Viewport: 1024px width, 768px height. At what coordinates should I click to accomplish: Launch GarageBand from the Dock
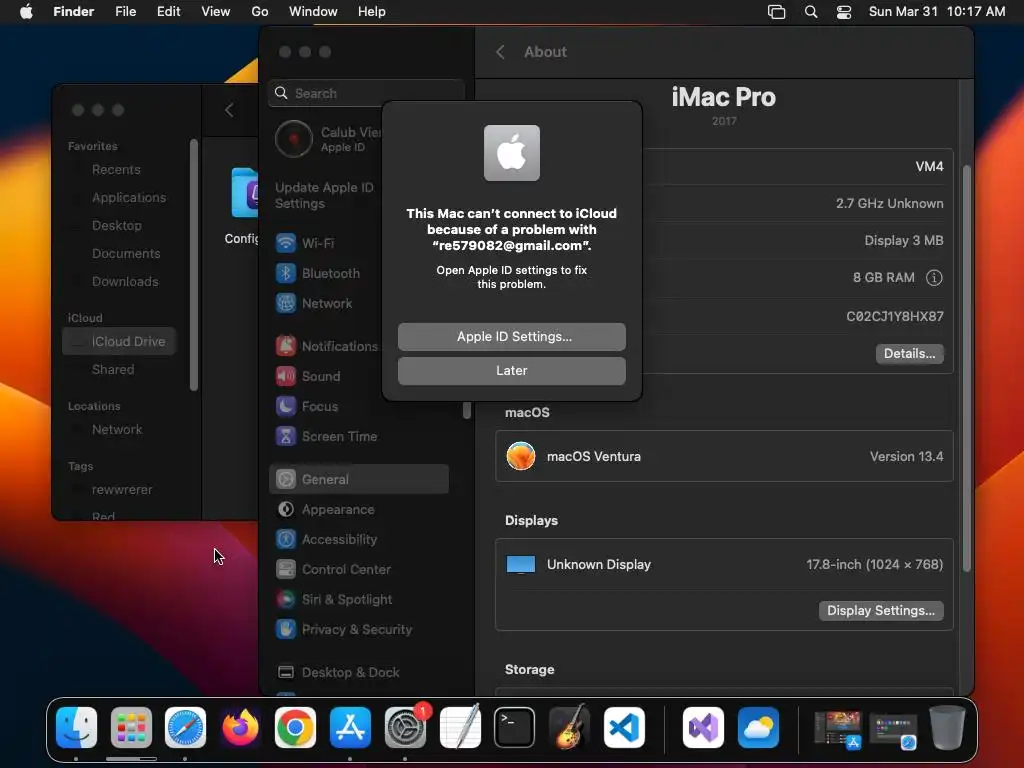click(569, 728)
